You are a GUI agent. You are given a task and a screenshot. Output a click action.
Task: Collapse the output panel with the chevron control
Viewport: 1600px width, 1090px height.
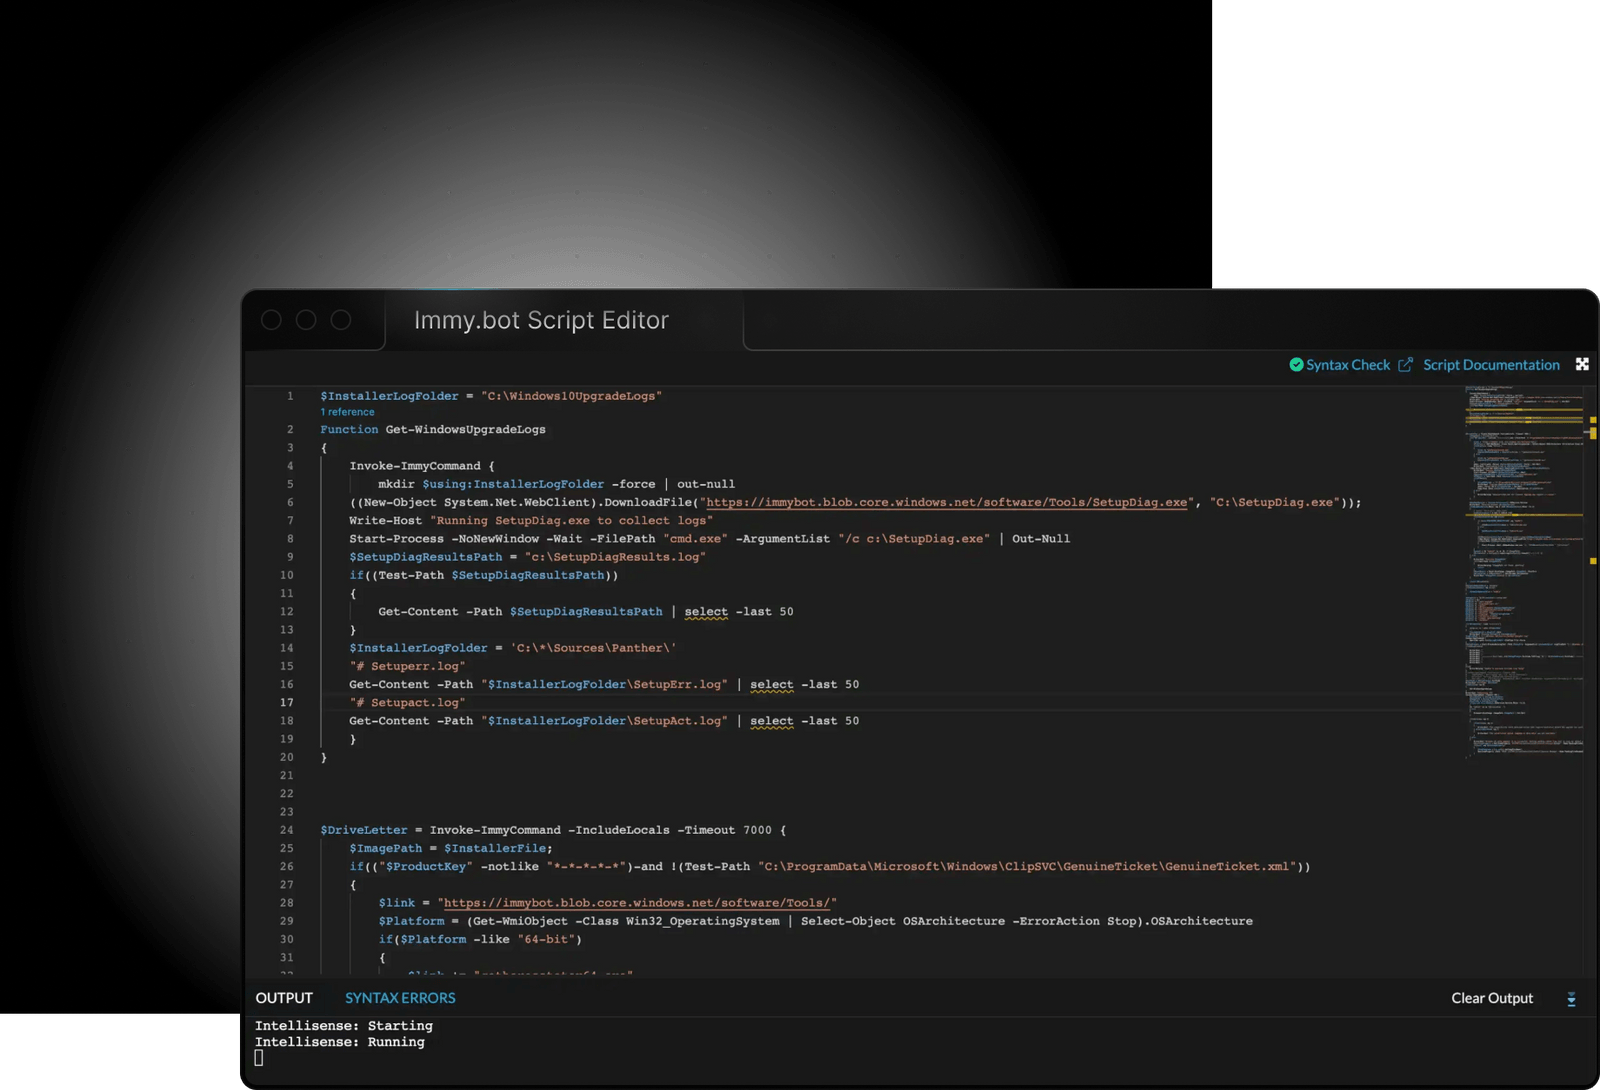pos(1571,998)
